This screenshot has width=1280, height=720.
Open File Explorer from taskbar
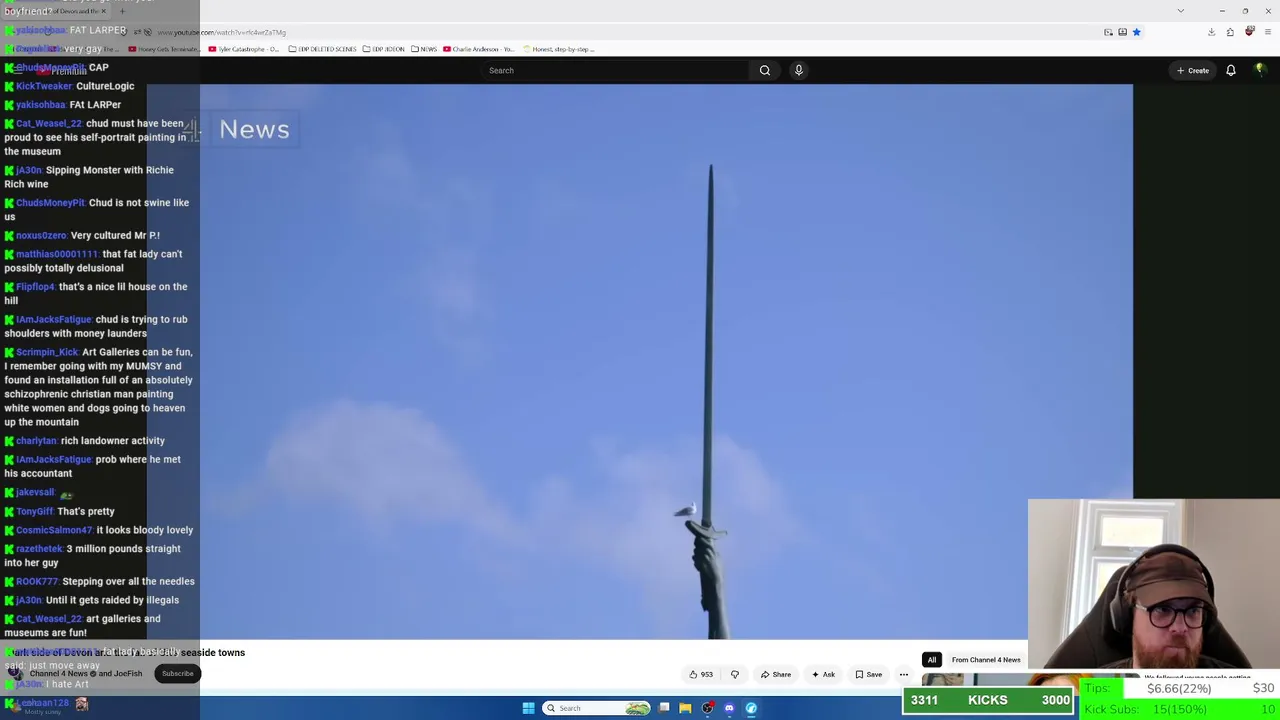685,708
